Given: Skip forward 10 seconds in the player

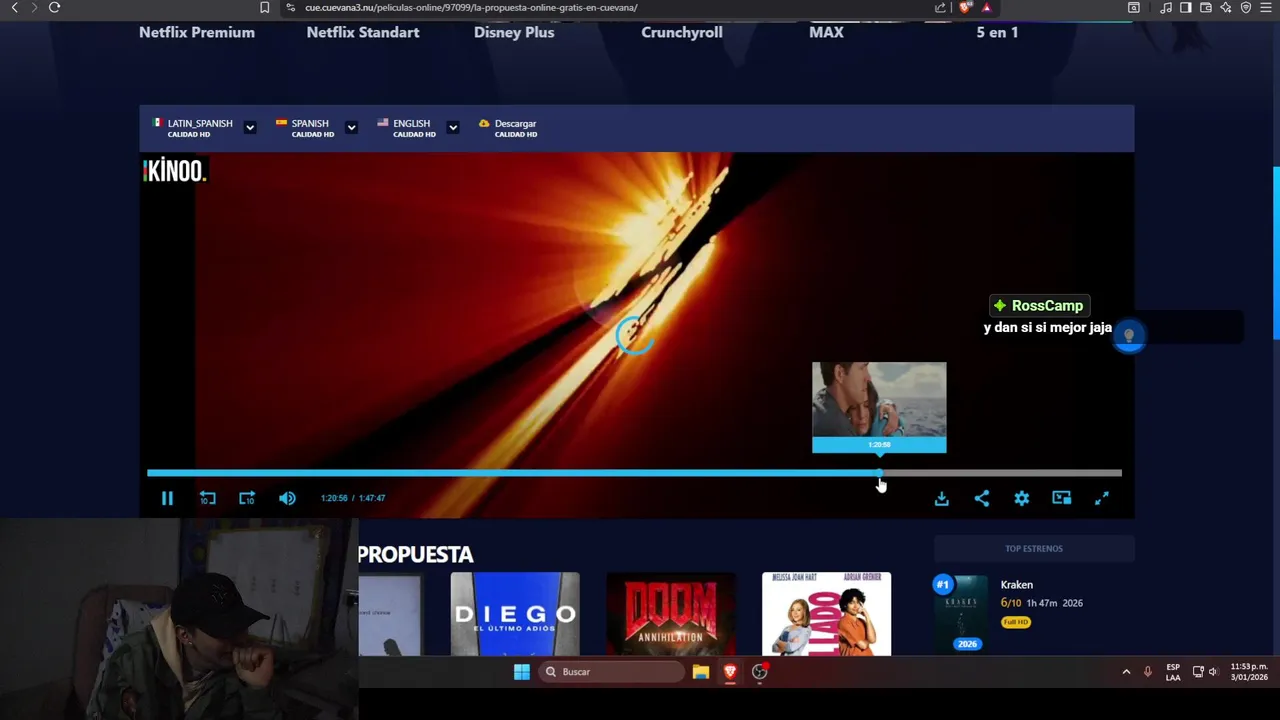Looking at the screenshot, I should 247,498.
